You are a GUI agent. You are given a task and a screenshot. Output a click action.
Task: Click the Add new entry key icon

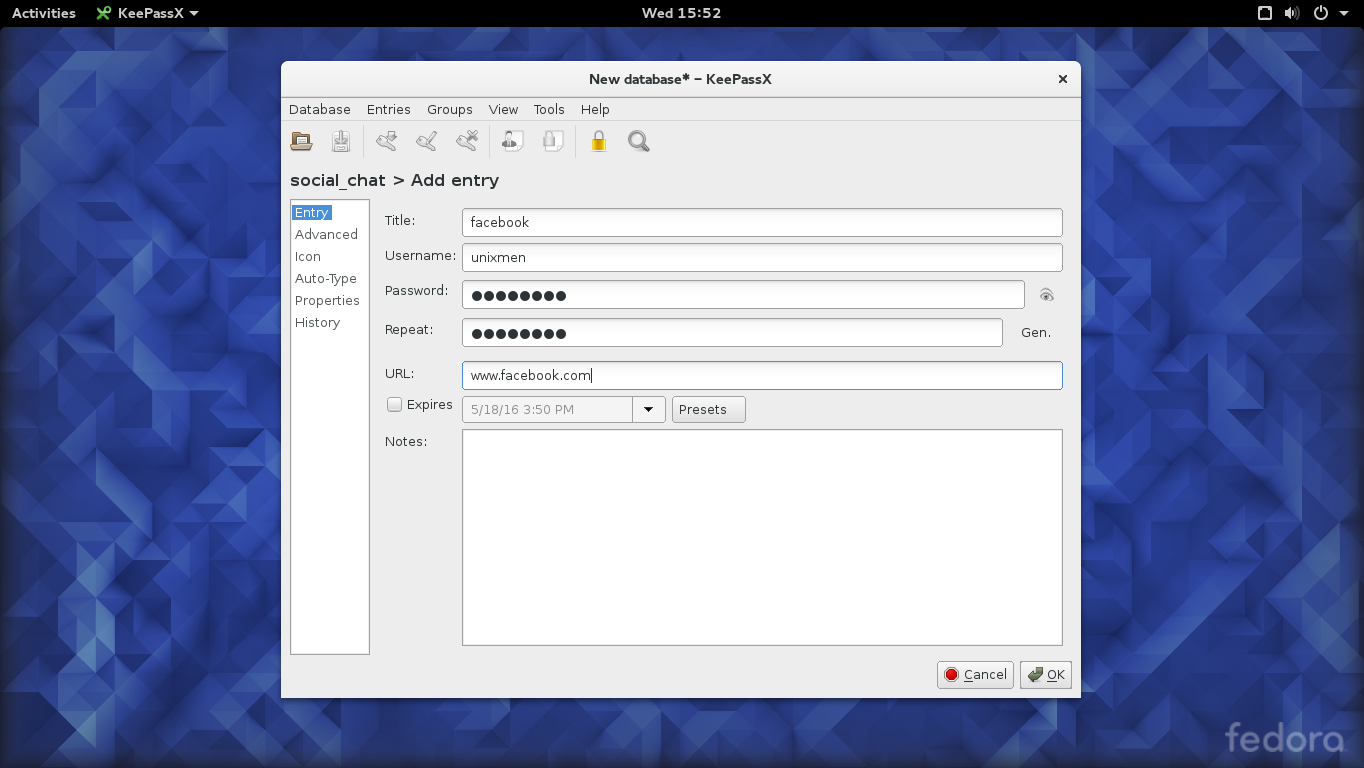(x=387, y=141)
